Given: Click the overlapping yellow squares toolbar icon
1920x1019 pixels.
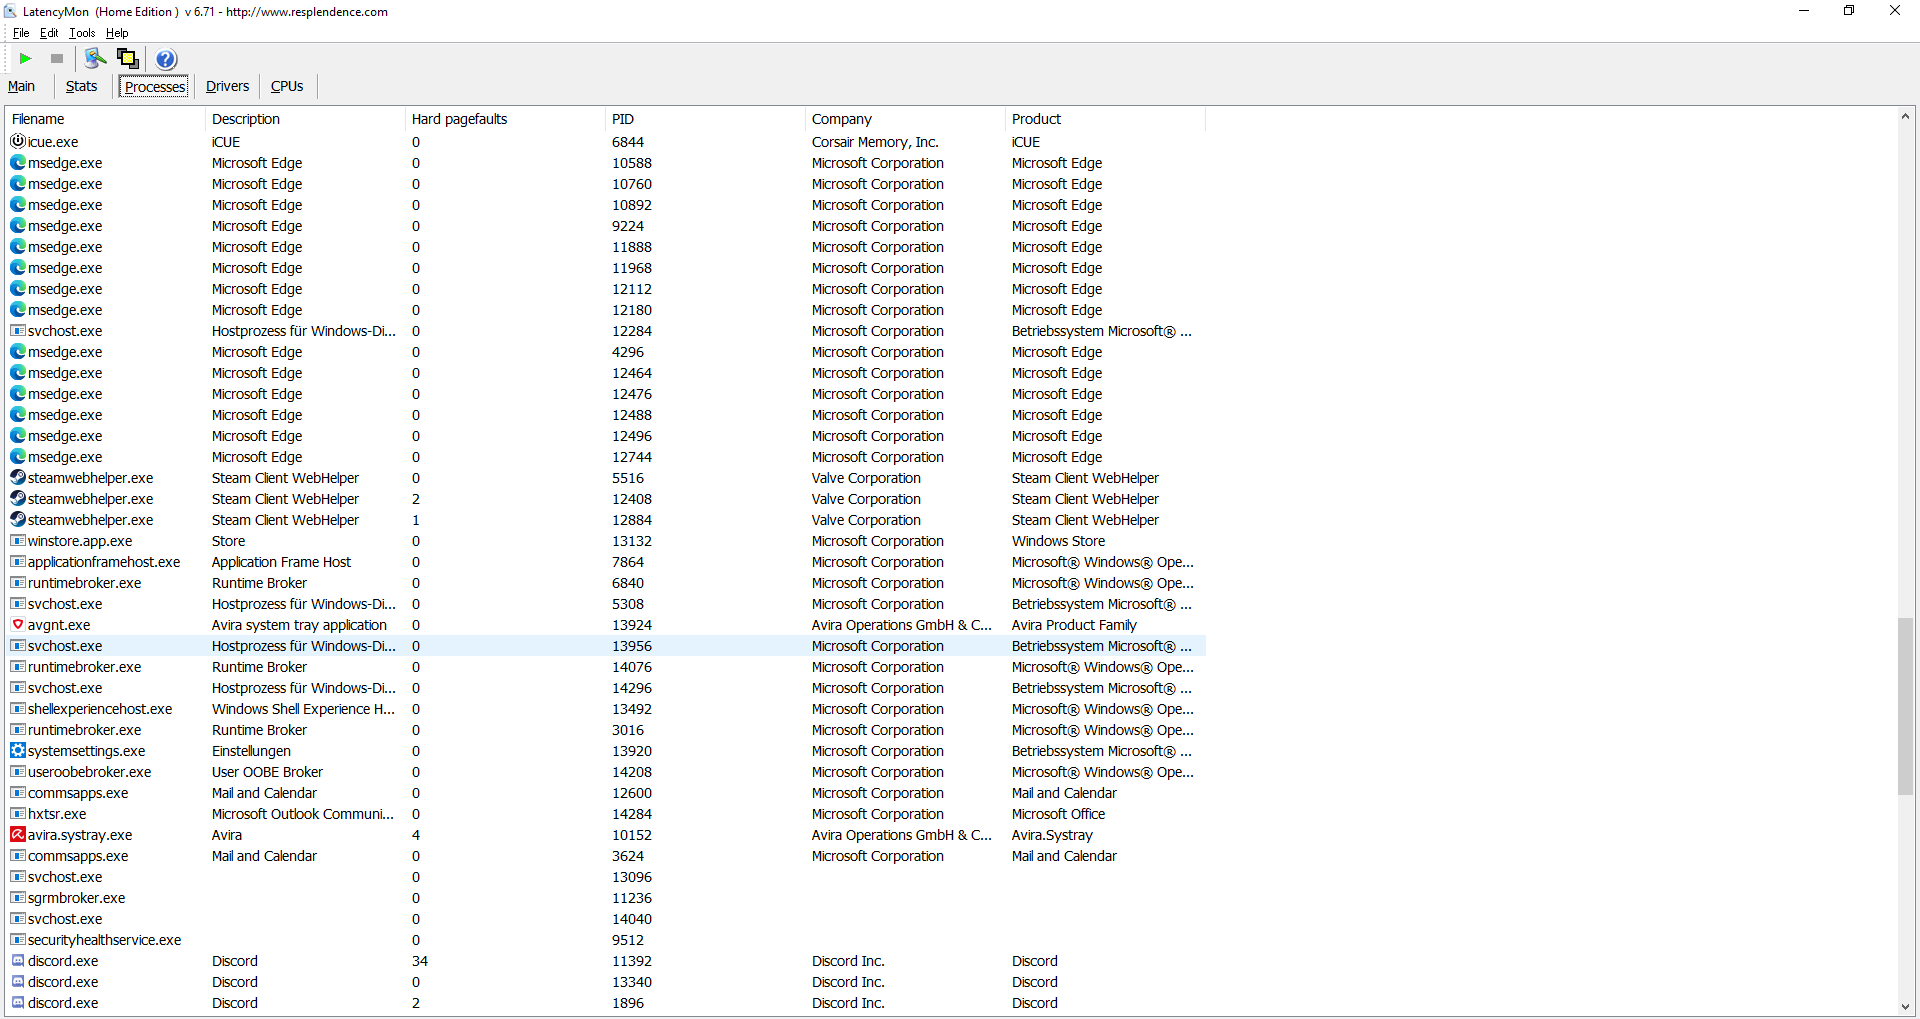Looking at the screenshot, I should (x=128, y=59).
